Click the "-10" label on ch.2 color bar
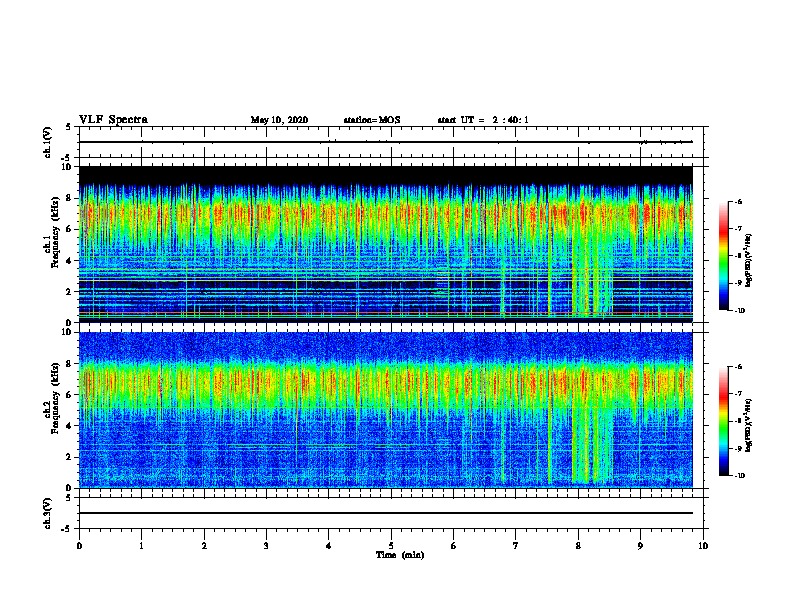The height and width of the screenshot is (612, 792). (739, 476)
